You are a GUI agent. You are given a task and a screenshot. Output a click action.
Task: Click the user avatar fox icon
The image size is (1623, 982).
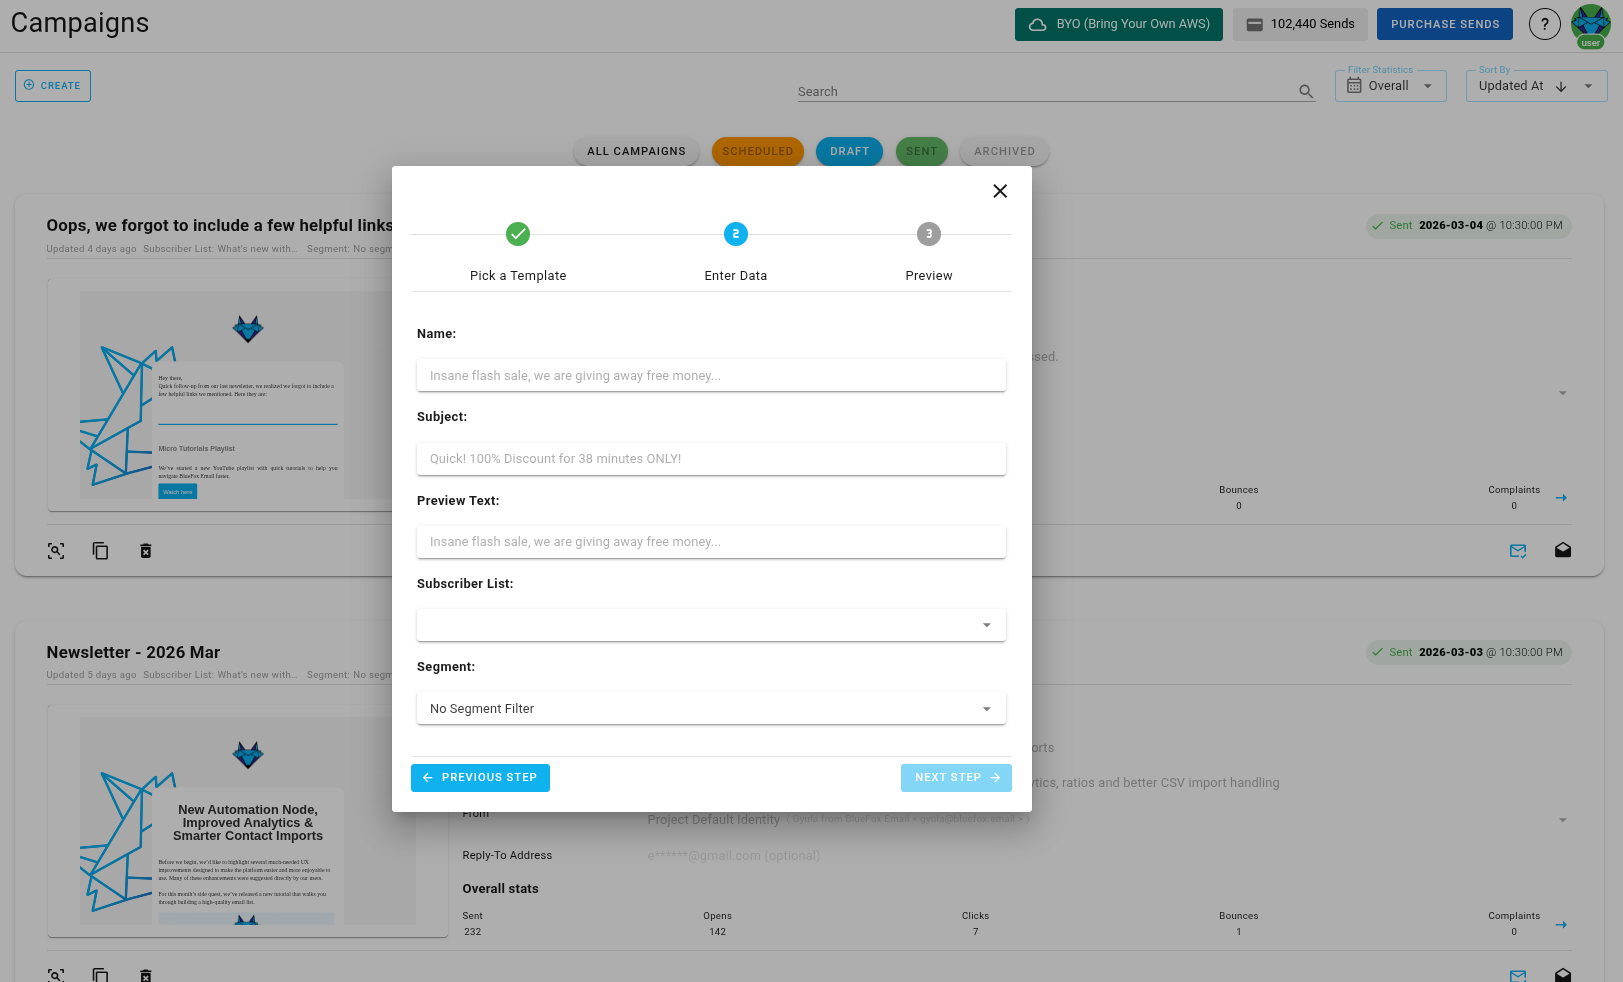(1590, 23)
